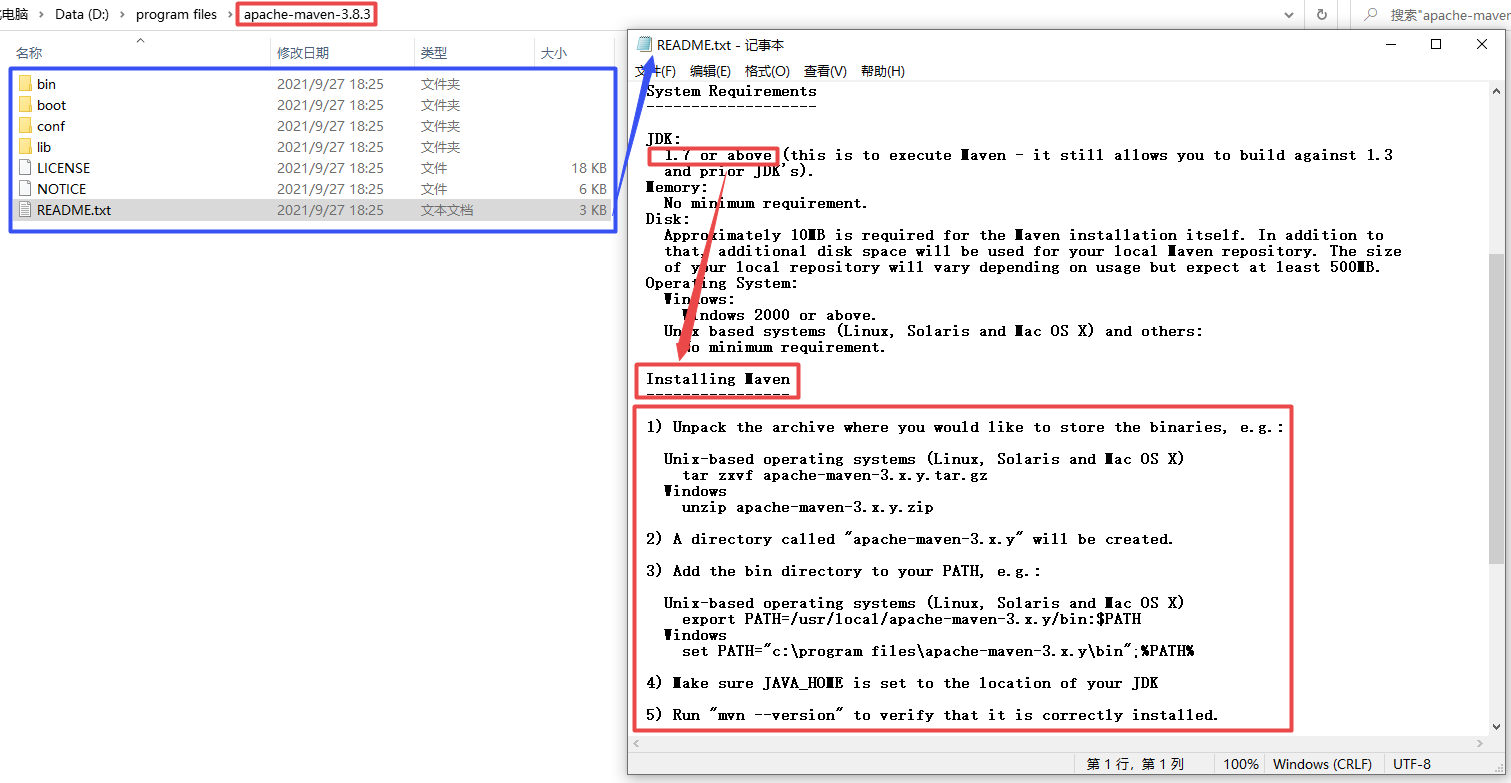This screenshot has width=1511, height=783.
Task: Click the bin folder name
Action: point(46,84)
